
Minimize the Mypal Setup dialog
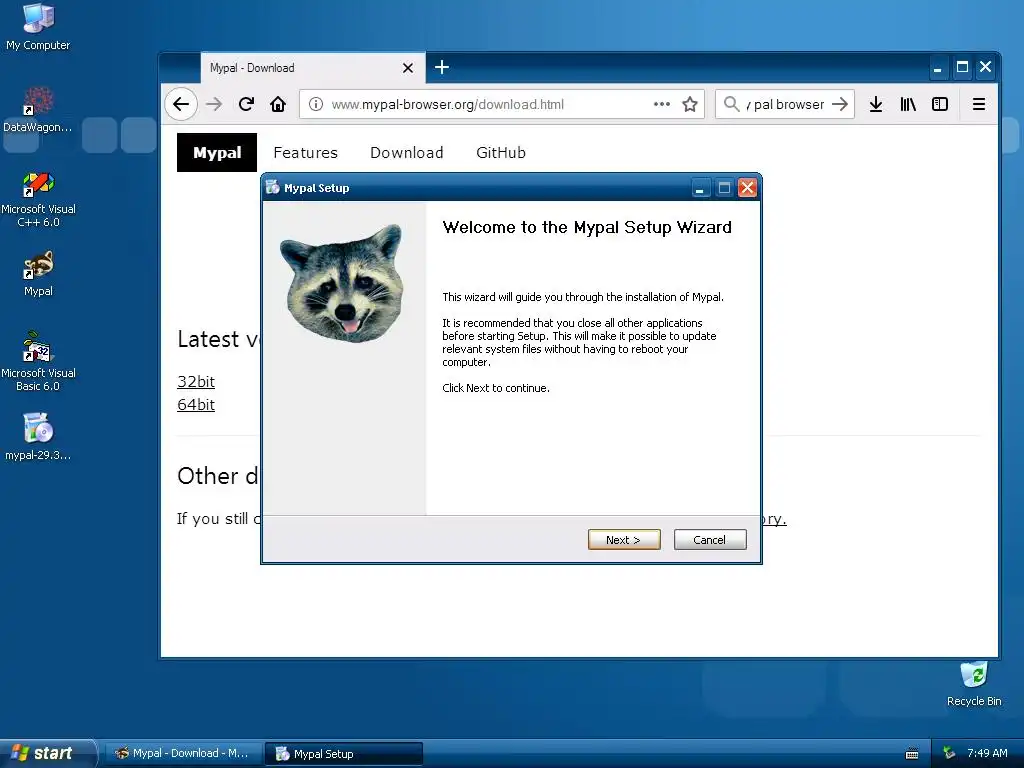click(x=699, y=188)
